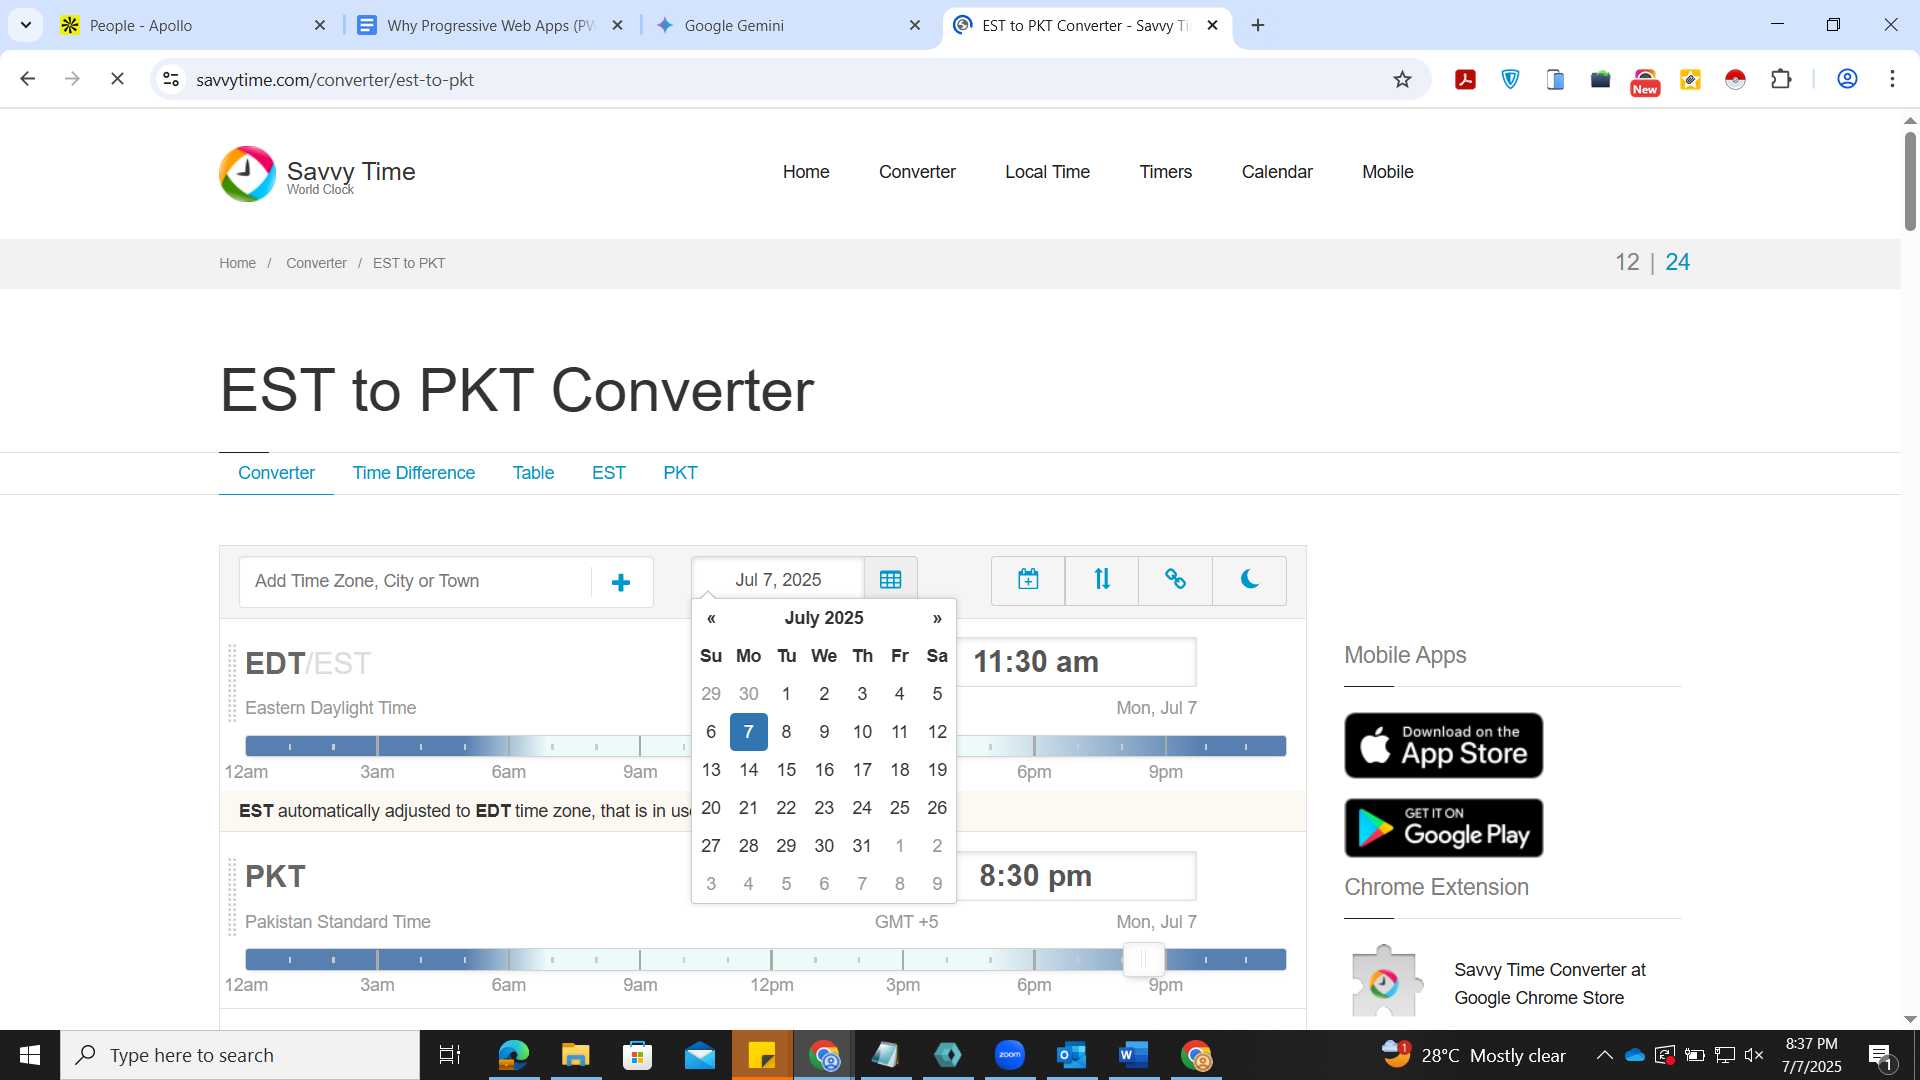Open Zoom from taskbar

pyautogui.click(x=1010, y=1055)
